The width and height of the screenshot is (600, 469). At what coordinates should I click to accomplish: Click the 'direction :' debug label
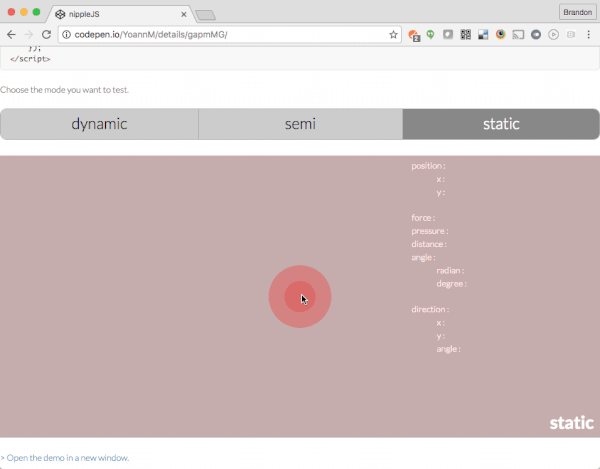(430, 309)
